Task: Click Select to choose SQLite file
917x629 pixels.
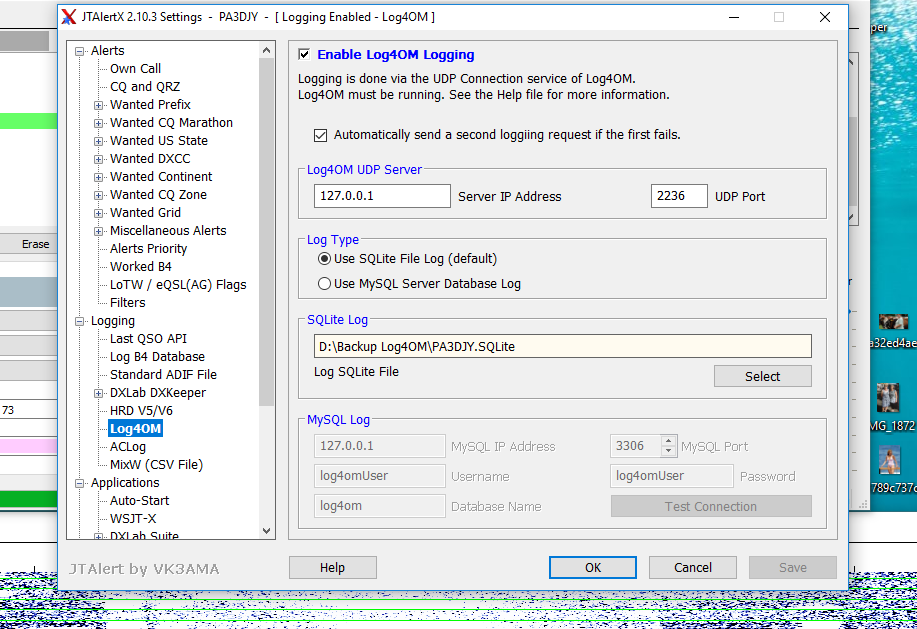Action: 763,376
